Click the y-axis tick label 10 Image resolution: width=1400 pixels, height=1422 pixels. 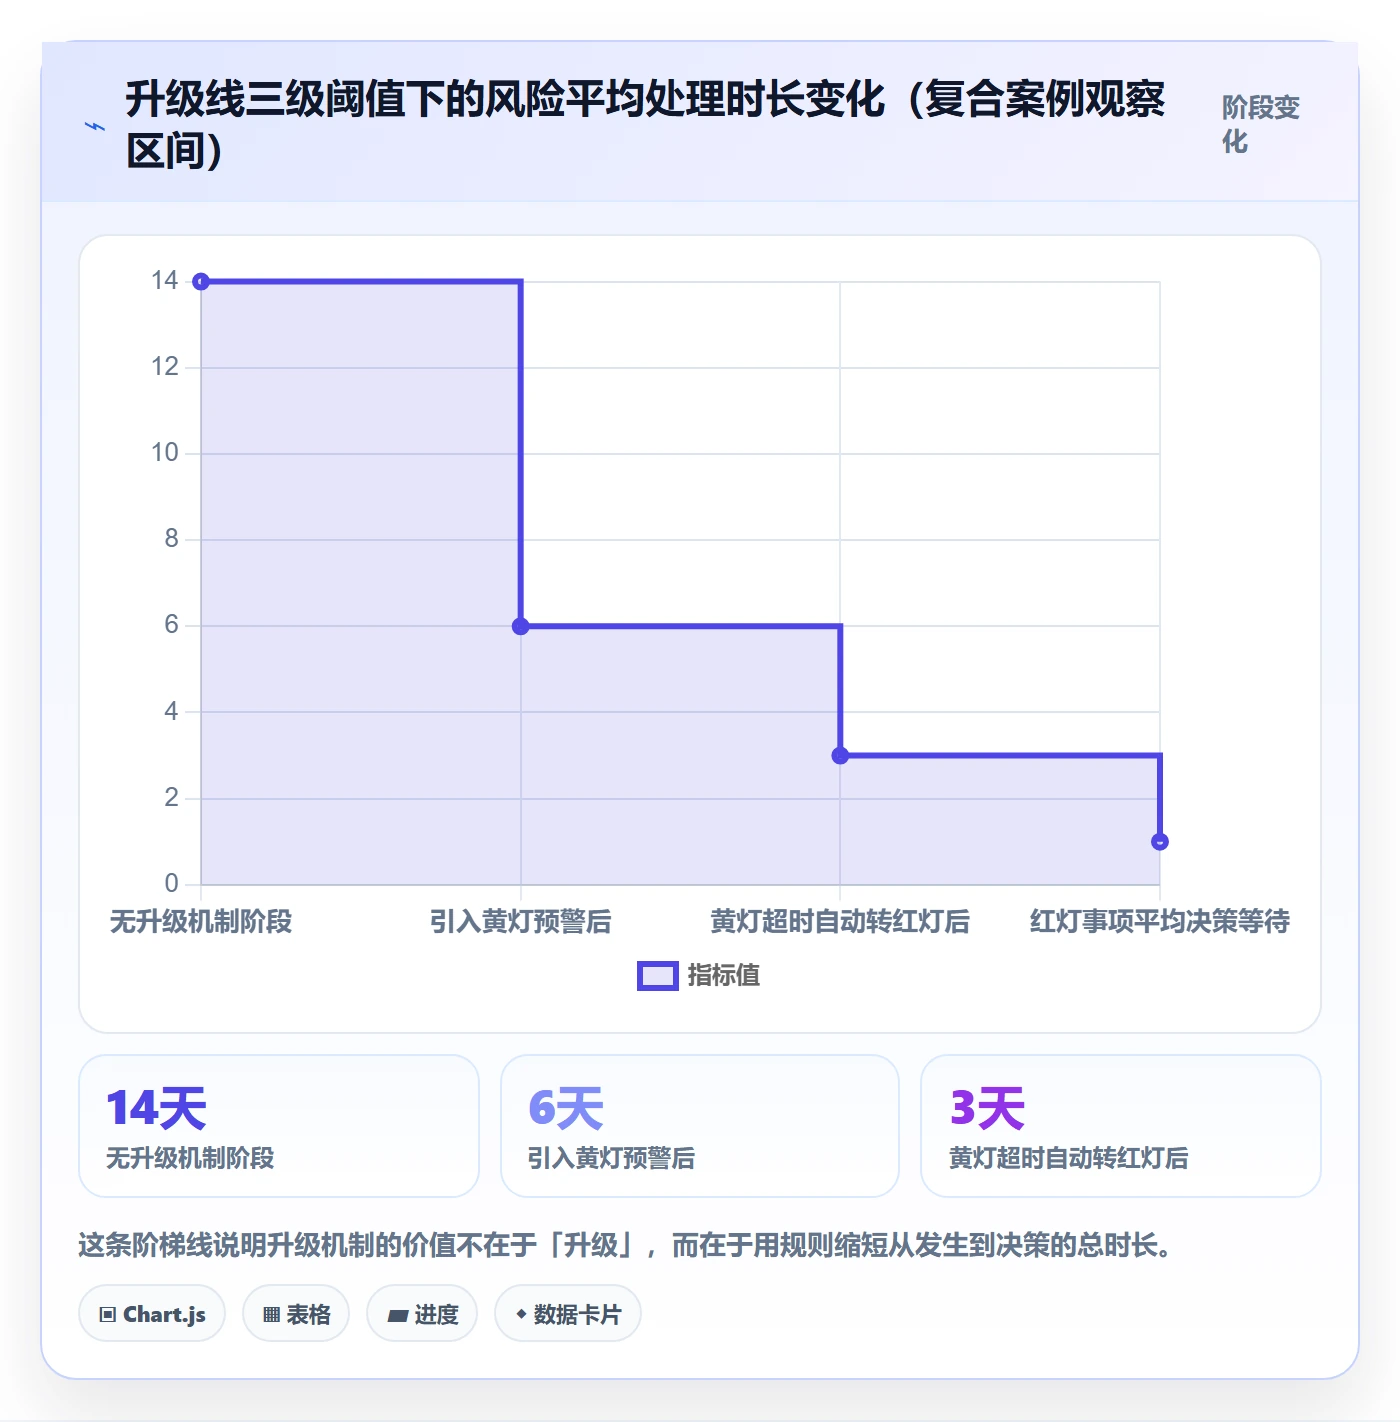pos(165,453)
